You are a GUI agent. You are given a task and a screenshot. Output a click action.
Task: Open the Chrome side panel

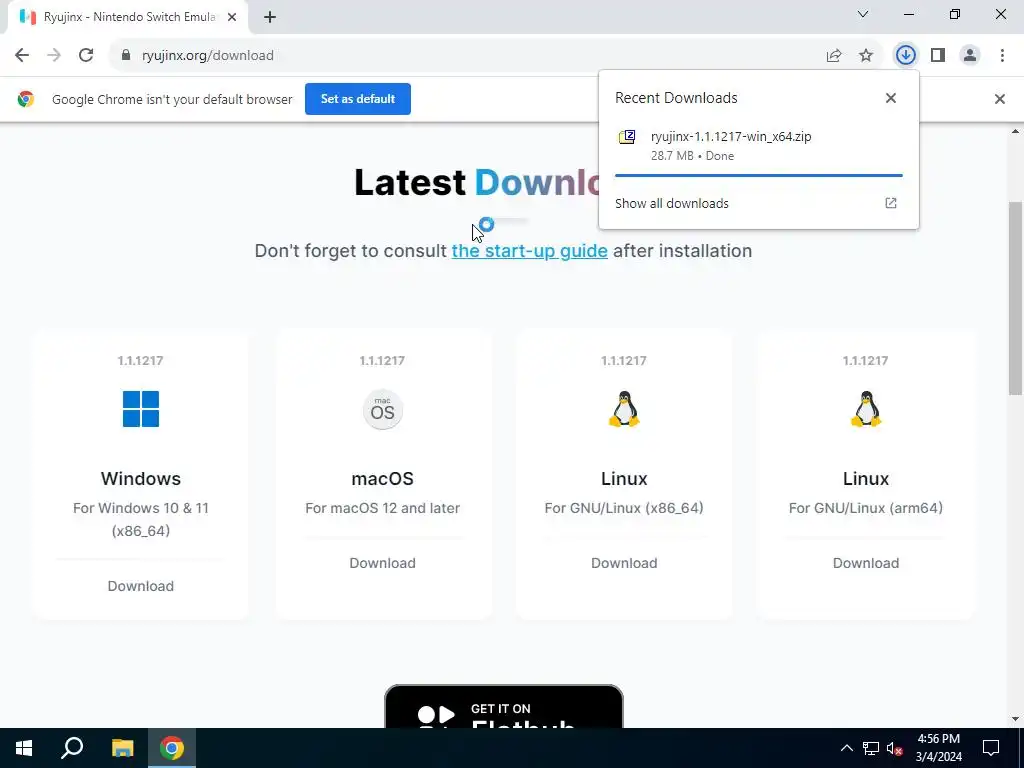(x=938, y=56)
